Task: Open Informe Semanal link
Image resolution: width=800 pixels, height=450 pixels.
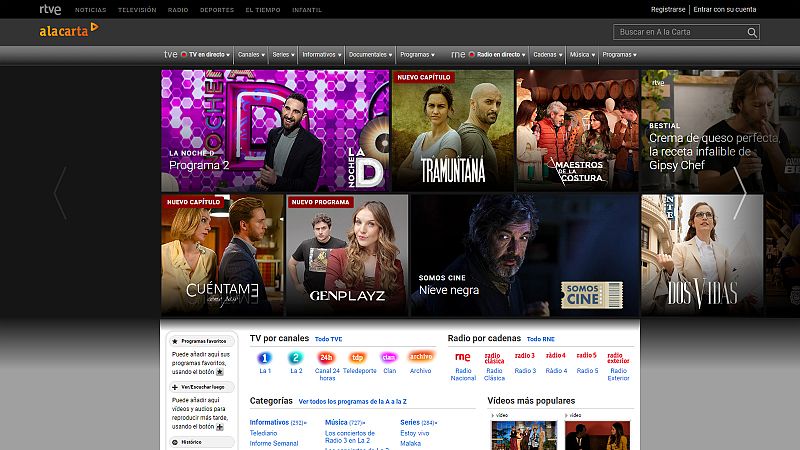Action: click(x=273, y=443)
